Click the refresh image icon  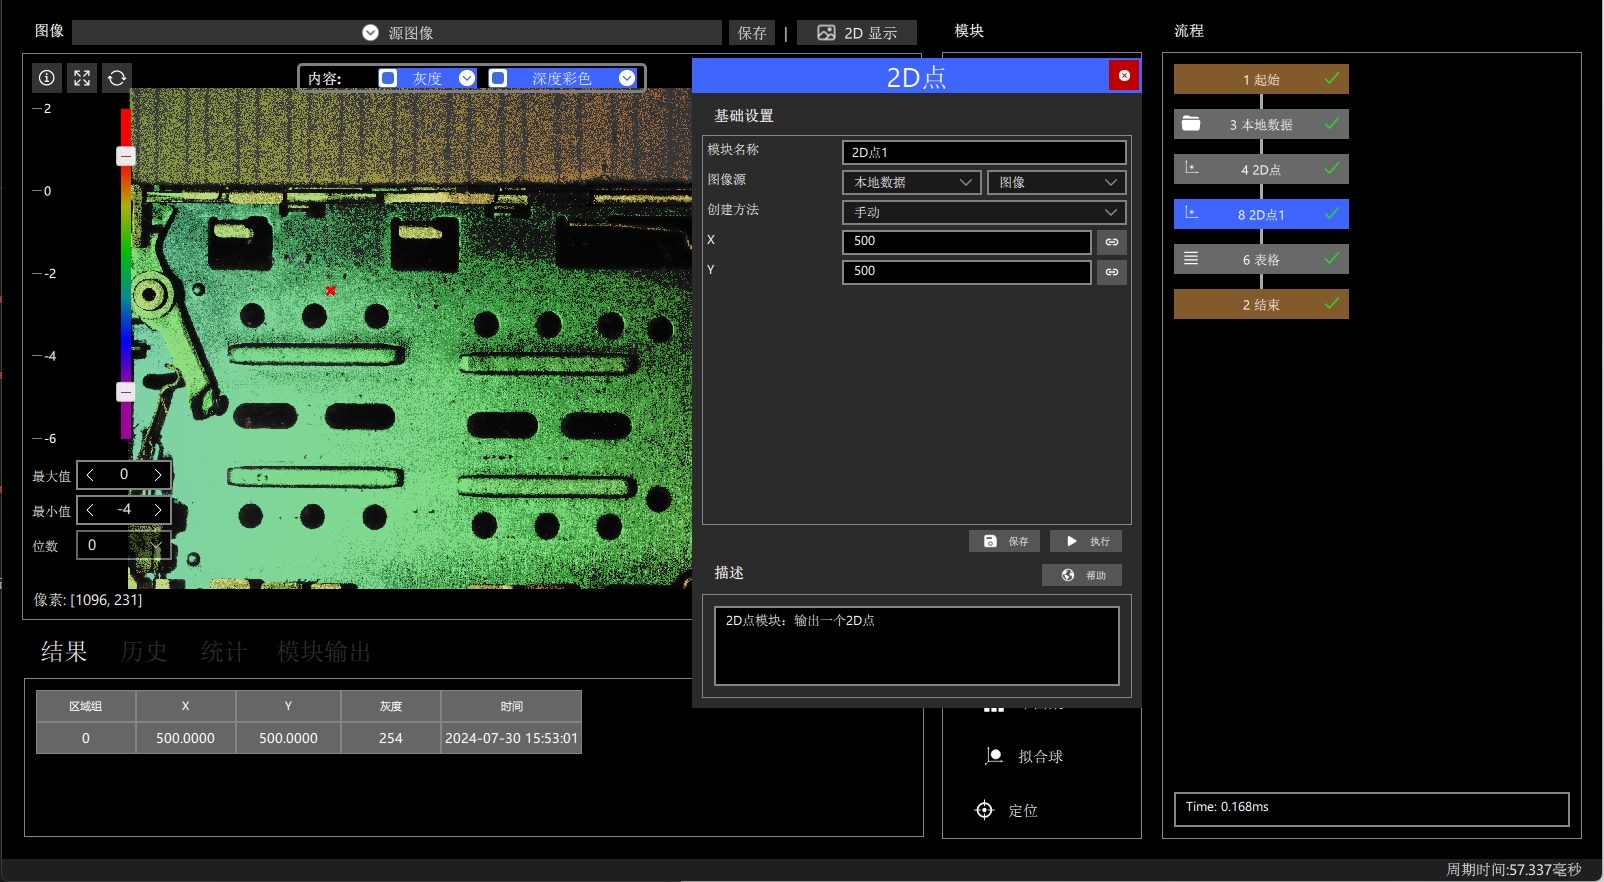[x=117, y=78]
